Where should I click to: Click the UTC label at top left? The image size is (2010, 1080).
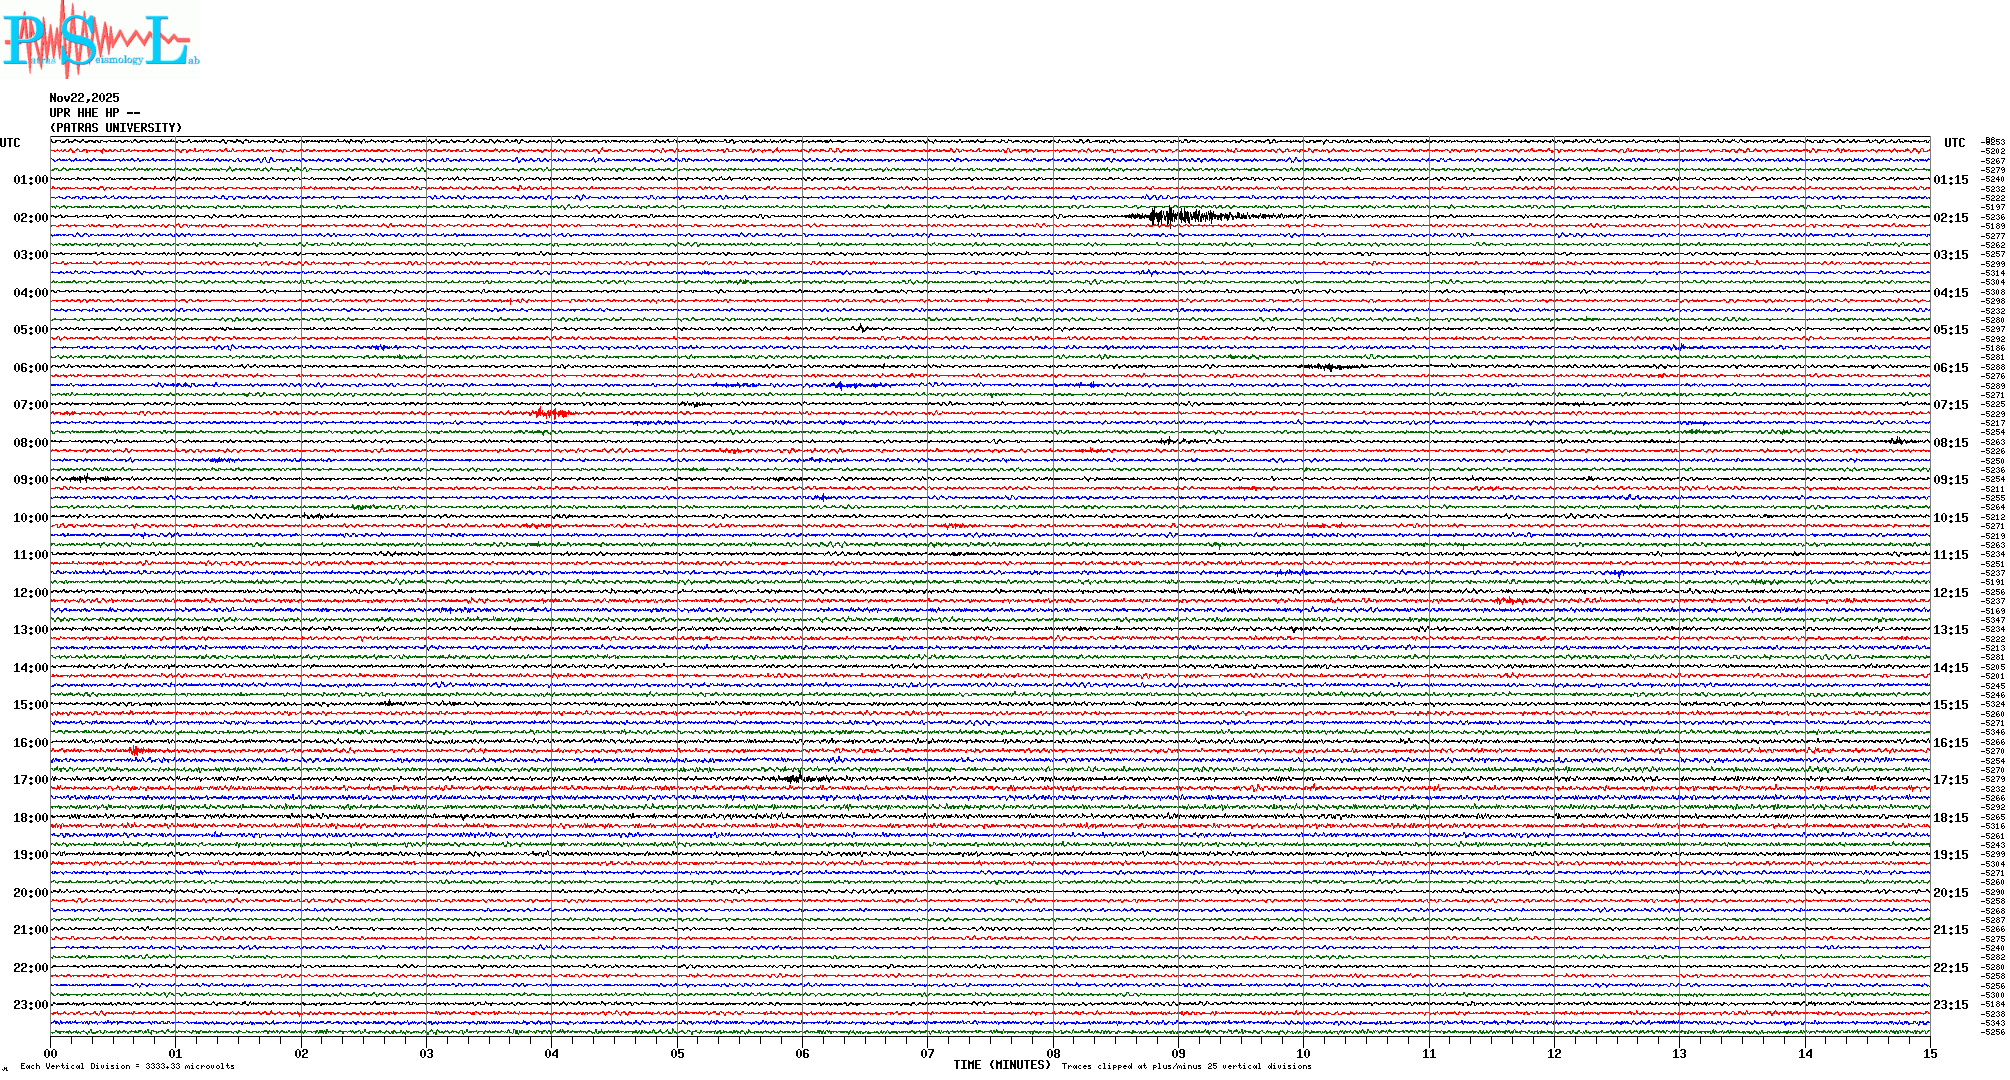point(10,143)
